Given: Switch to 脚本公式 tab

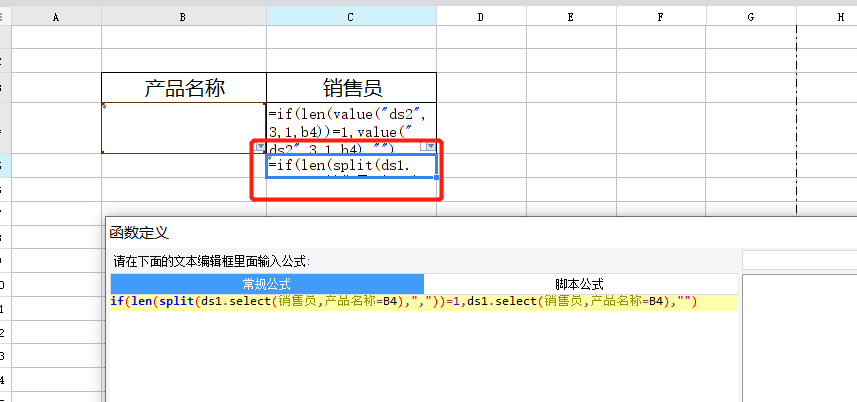Looking at the screenshot, I should click(x=580, y=284).
